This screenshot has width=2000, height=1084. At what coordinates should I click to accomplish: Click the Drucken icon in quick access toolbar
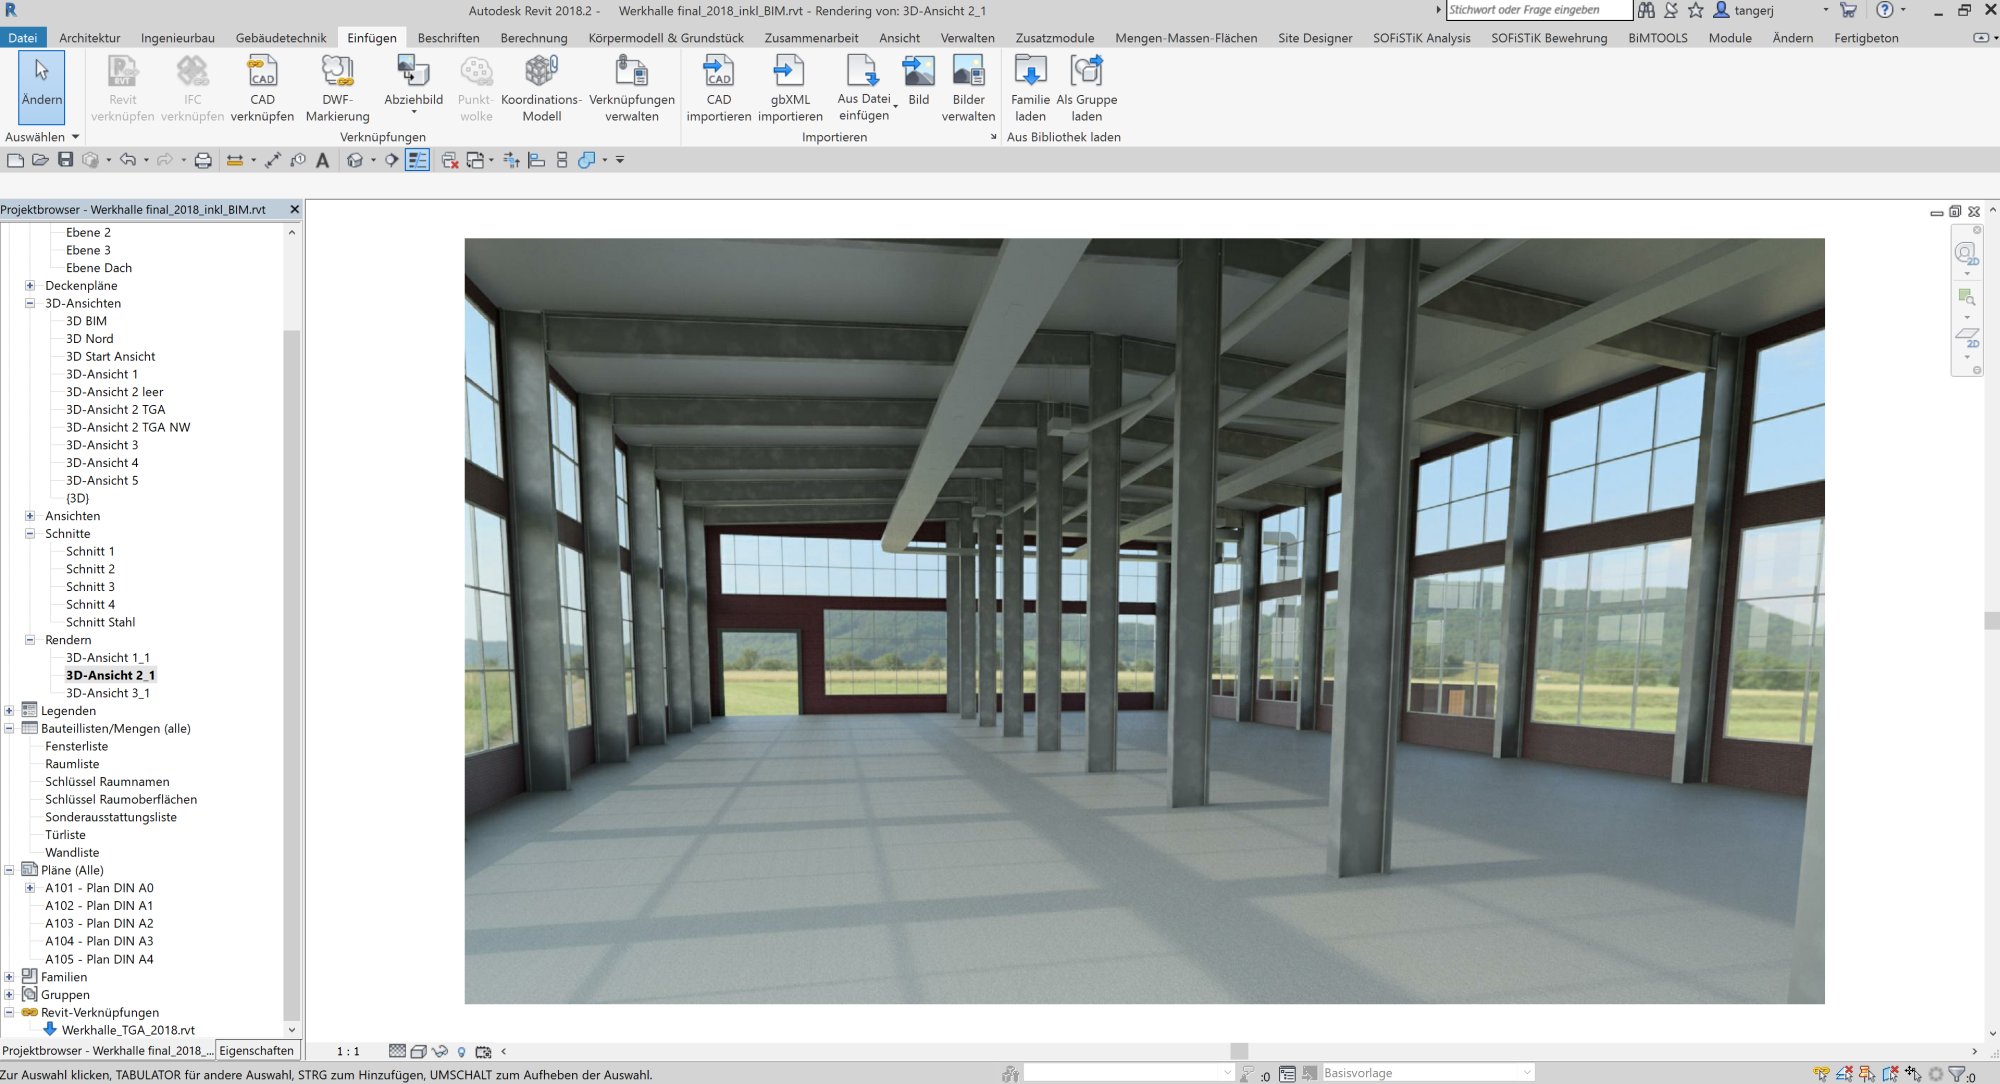[203, 160]
